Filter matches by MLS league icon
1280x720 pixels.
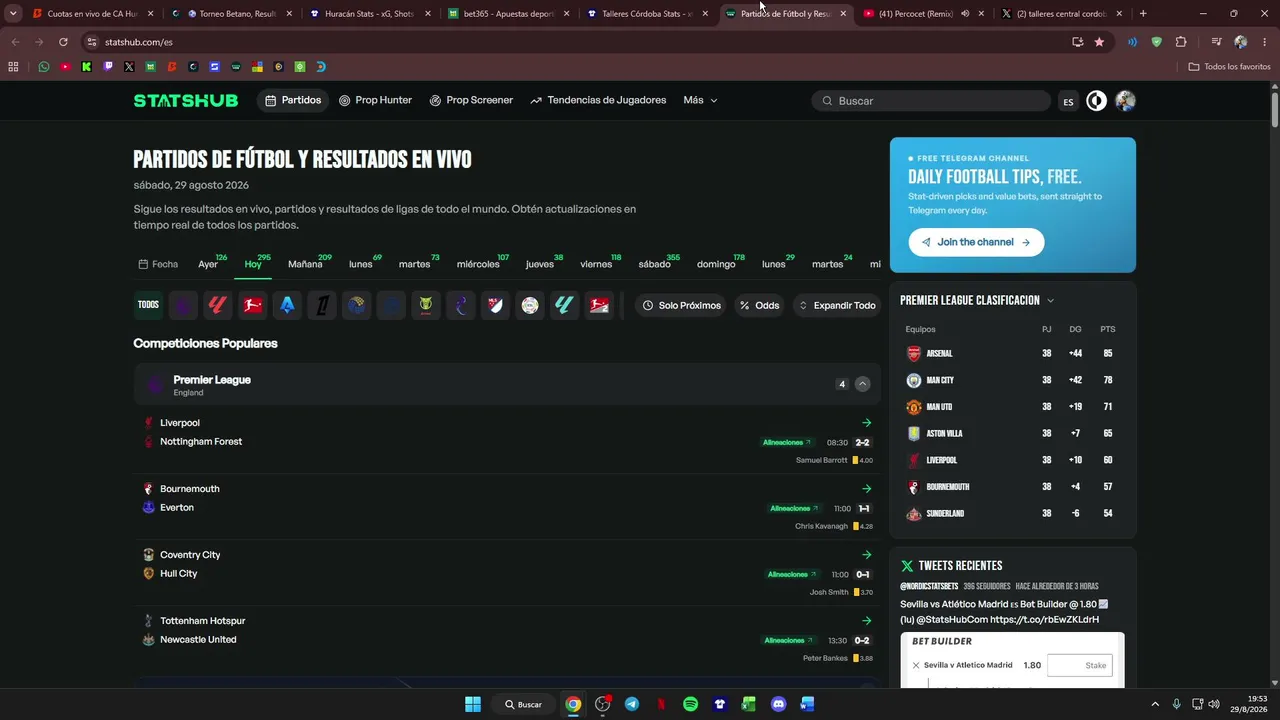(x=495, y=305)
